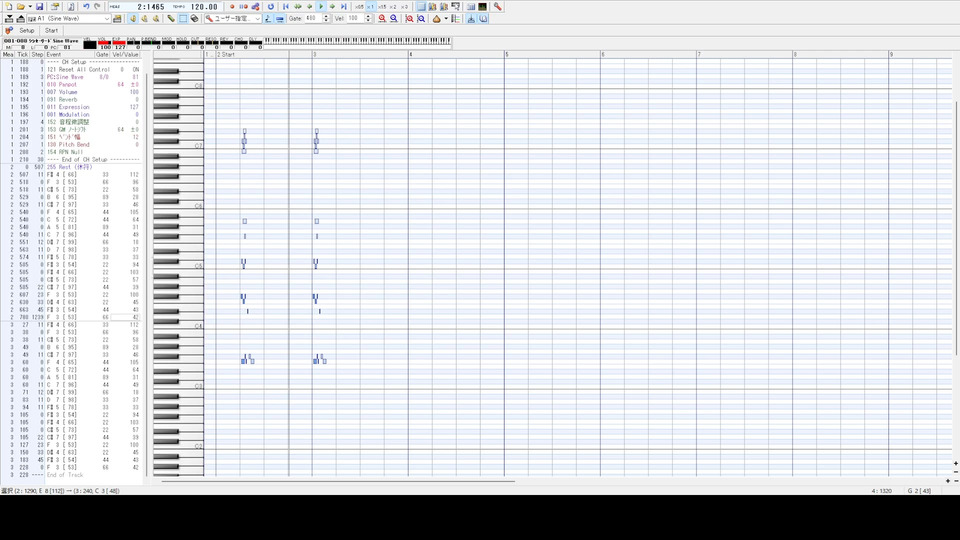Switch to the Setup tab

[26, 31]
